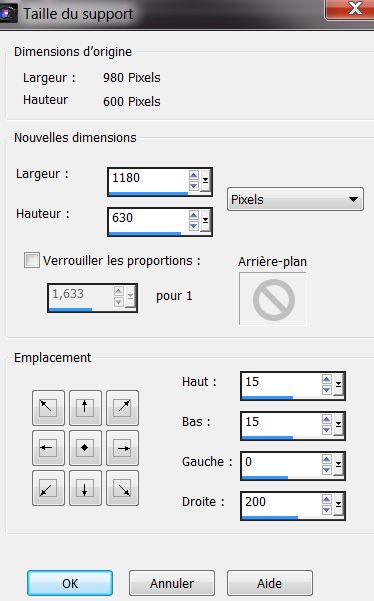The height and width of the screenshot is (601, 374).
Task: Open help with Aide button
Action: (x=270, y=583)
